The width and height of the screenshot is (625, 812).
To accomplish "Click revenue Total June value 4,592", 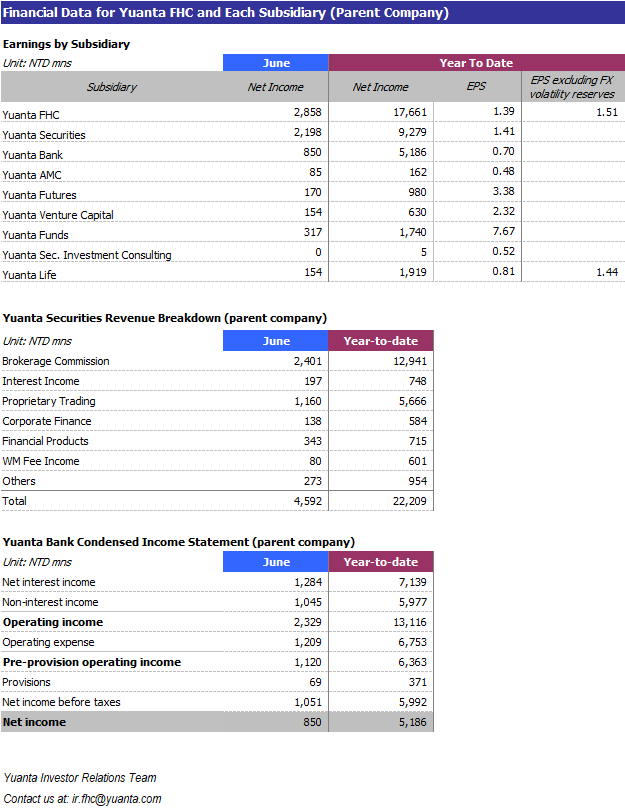I will pos(308,501).
